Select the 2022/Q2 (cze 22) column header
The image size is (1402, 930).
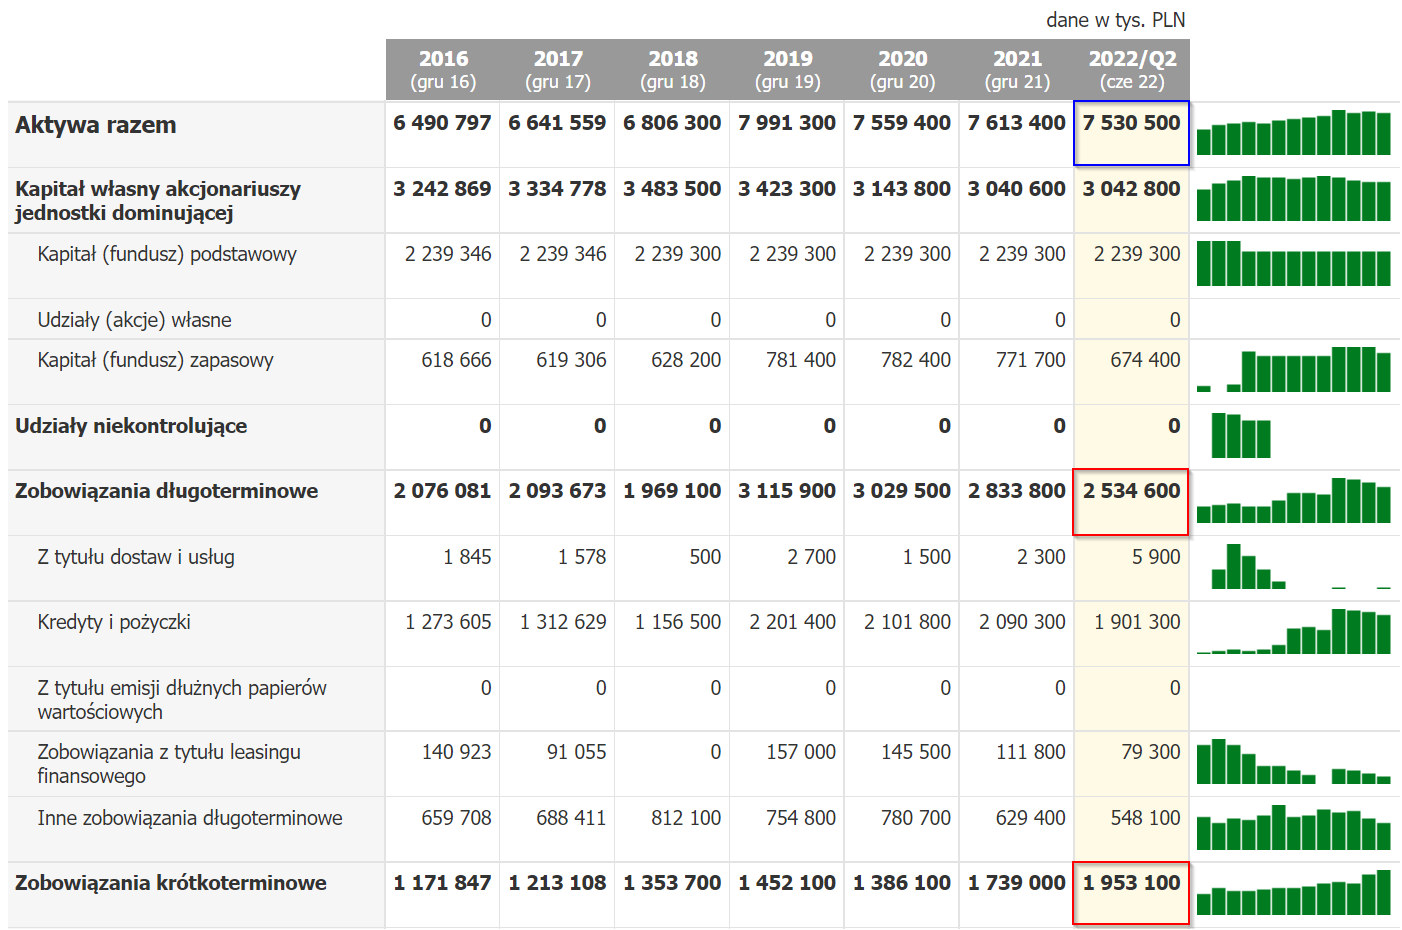coord(1133,70)
